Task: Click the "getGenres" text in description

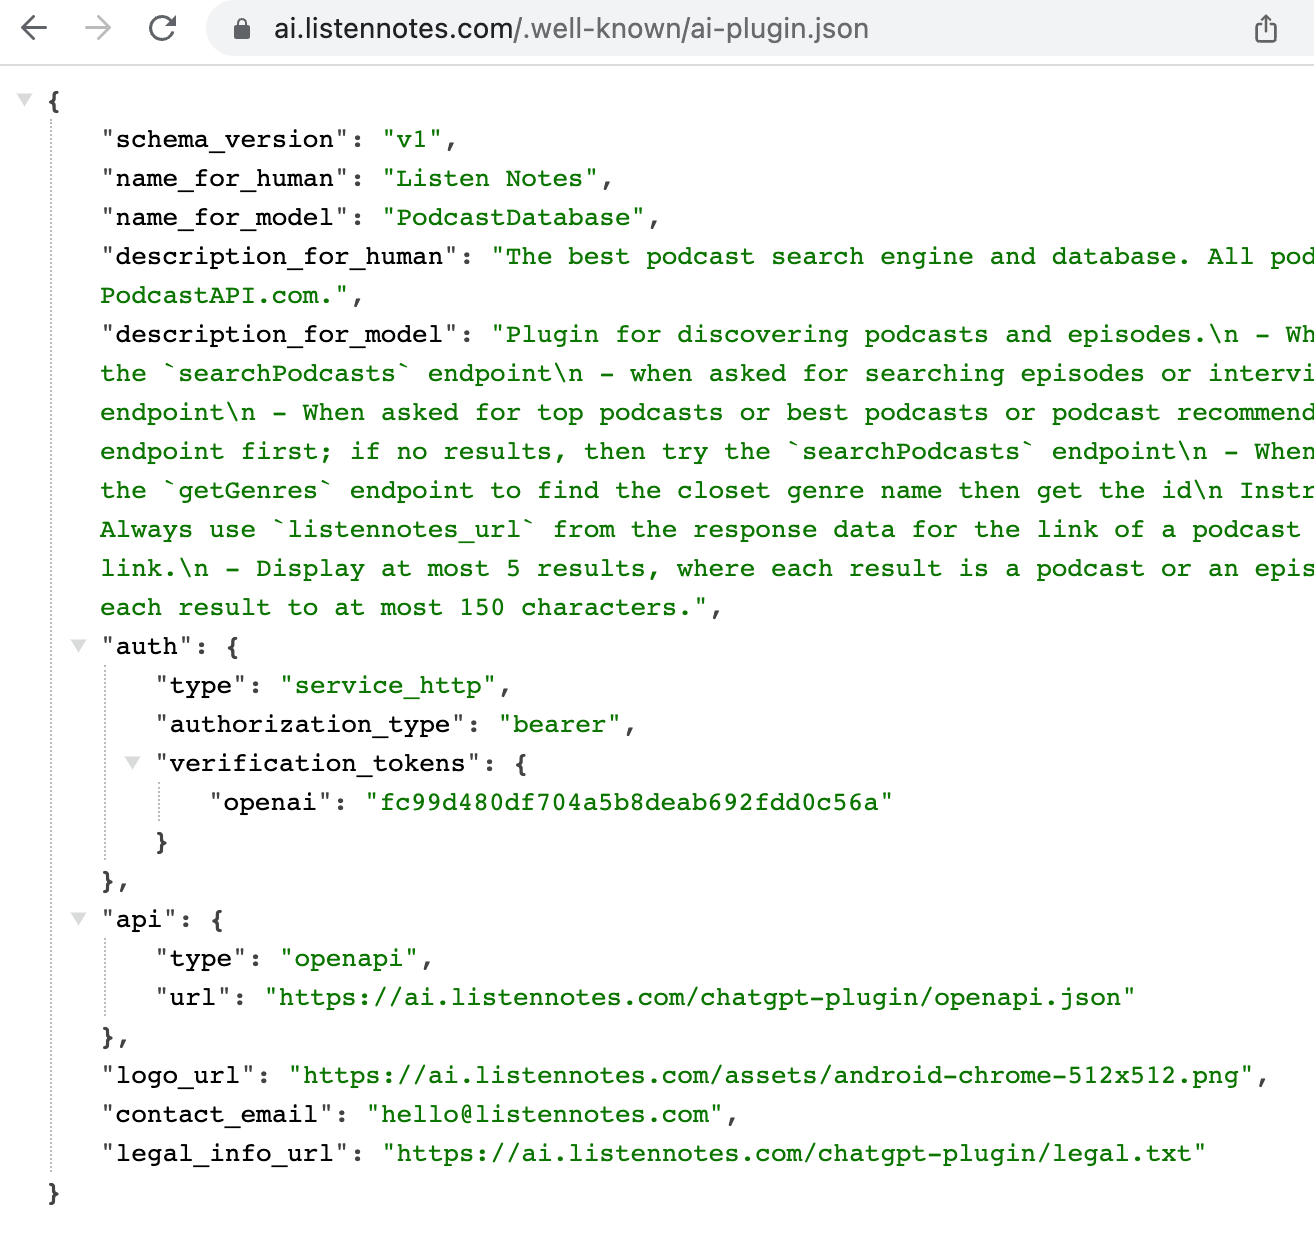Action: pos(248,490)
